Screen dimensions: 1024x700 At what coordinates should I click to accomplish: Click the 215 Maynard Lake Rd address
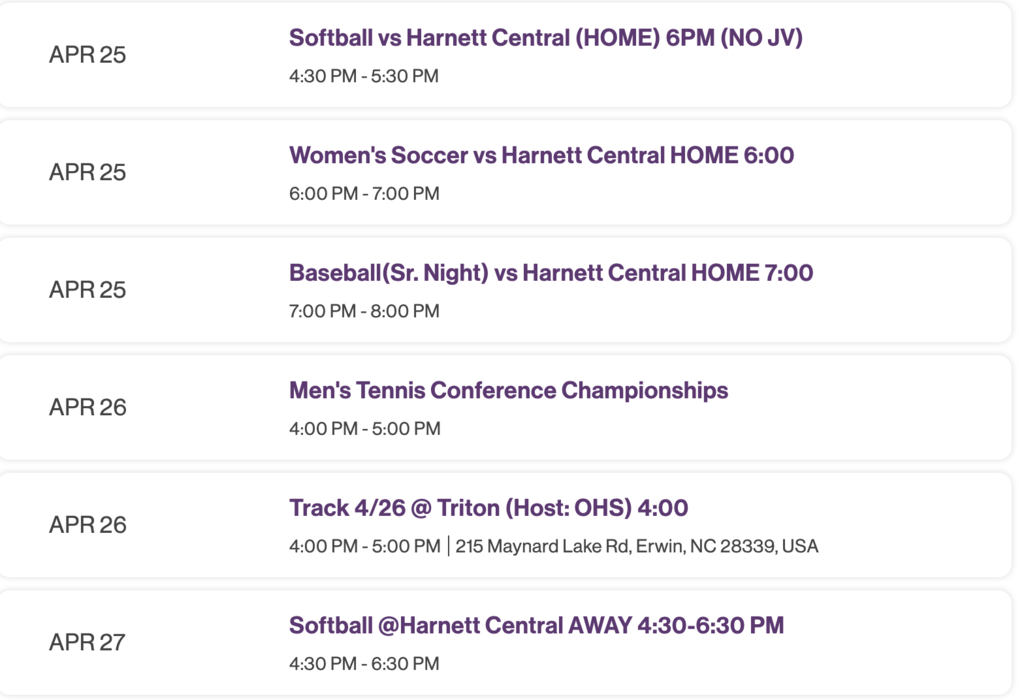pos(637,547)
